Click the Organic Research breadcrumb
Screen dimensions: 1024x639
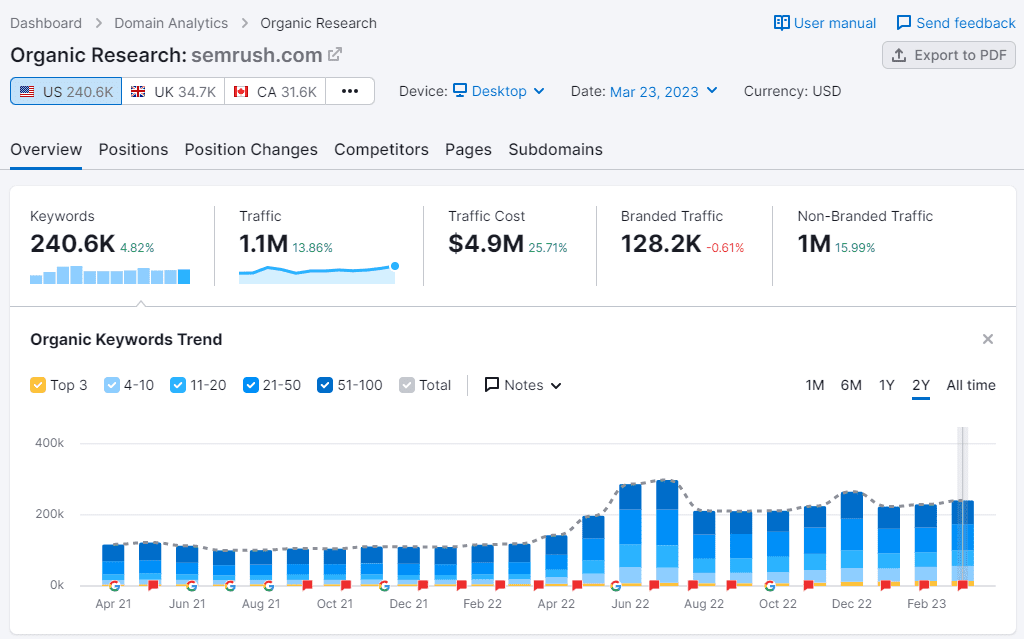319,23
